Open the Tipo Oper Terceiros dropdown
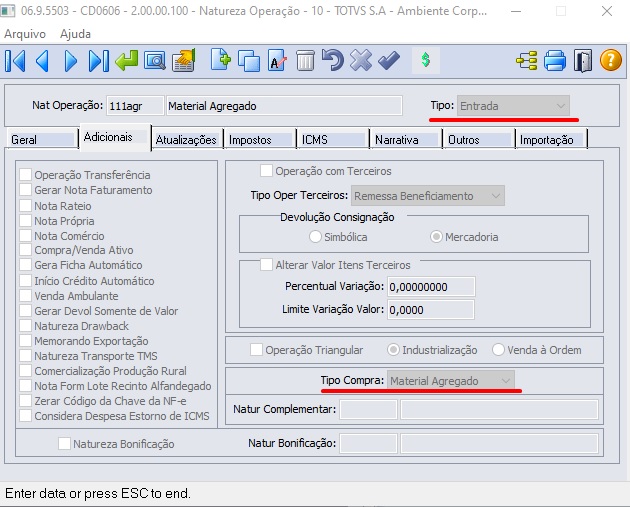 (428, 196)
